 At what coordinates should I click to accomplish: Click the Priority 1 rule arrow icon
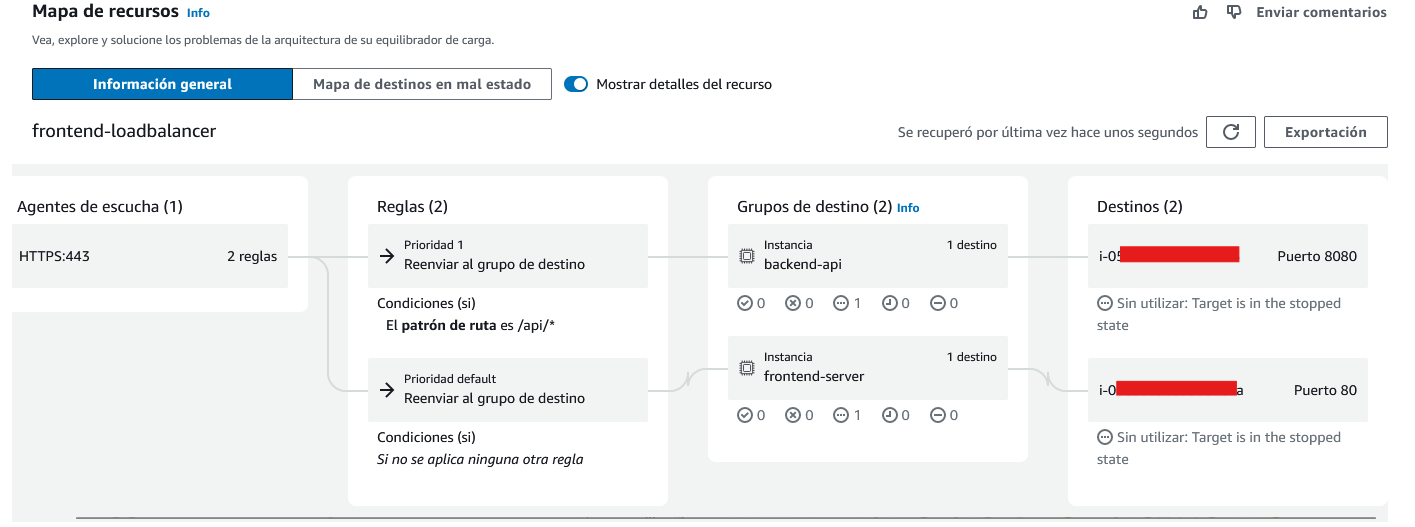(x=387, y=256)
